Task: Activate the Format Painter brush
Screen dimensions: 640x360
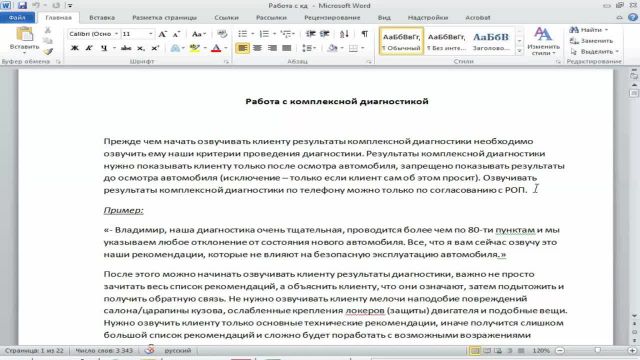Action: click(x=48, y=51)
